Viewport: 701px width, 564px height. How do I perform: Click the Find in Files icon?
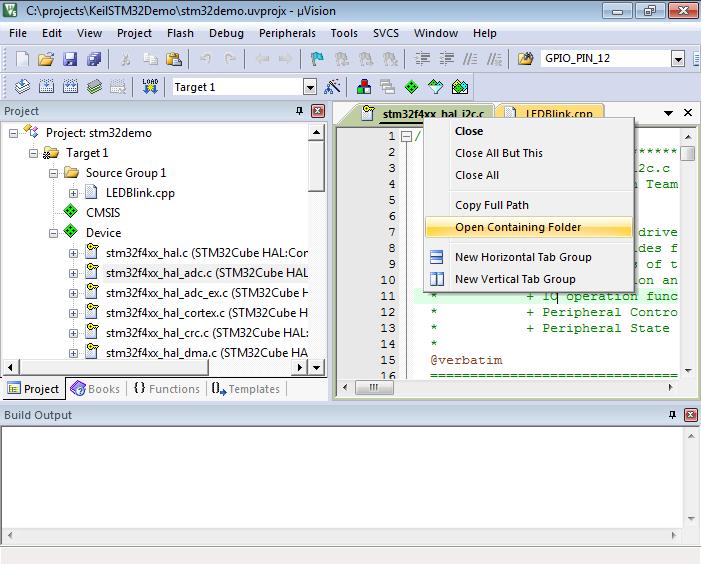(526, 59)
